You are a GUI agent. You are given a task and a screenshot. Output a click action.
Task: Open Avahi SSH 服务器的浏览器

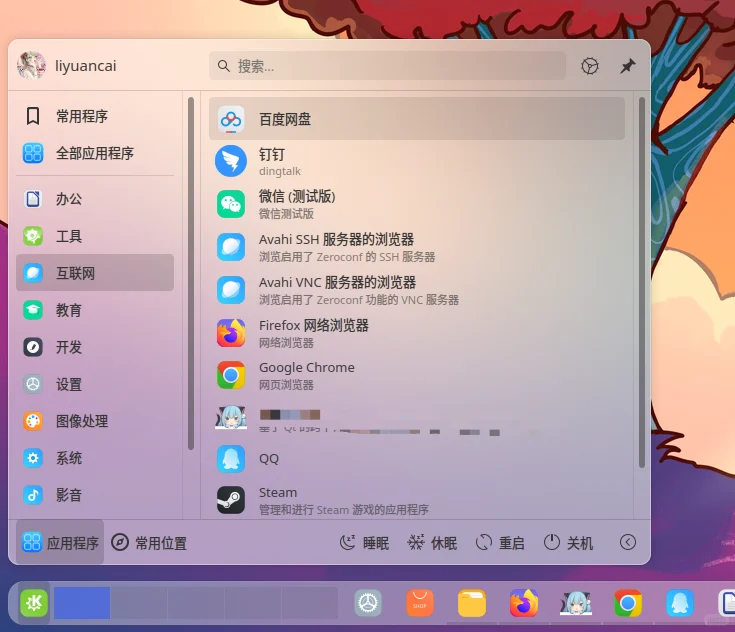(417, 247)
